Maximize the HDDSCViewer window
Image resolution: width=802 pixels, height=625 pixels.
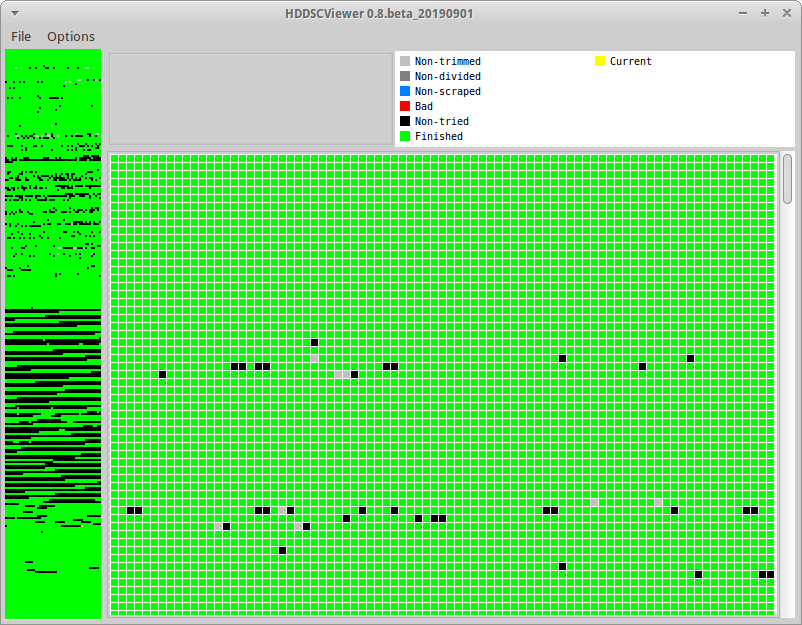[765, 13]
